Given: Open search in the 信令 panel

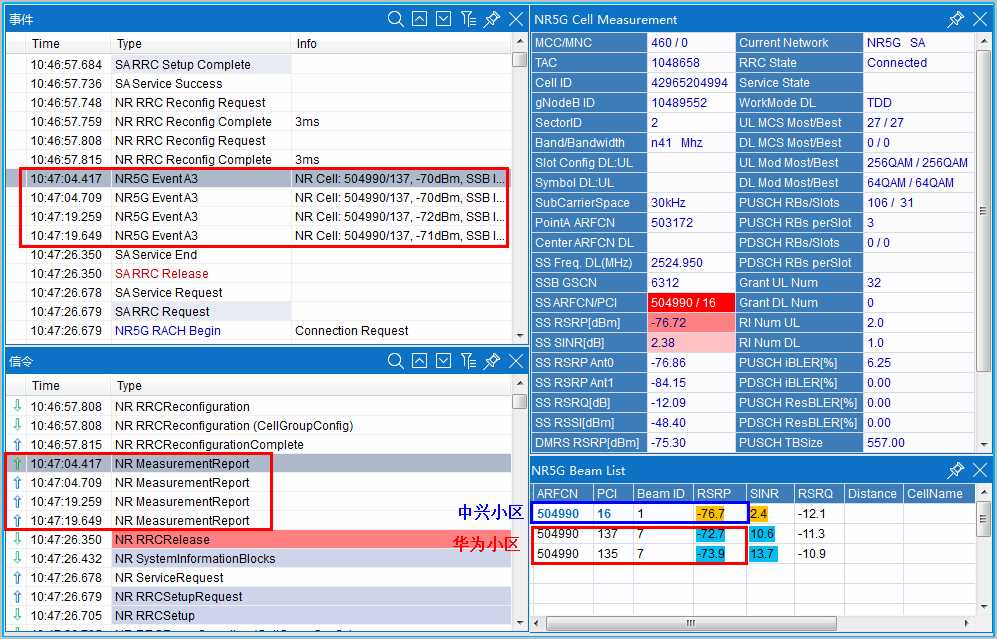Looking at the screenshot, I should coord(396,361).
